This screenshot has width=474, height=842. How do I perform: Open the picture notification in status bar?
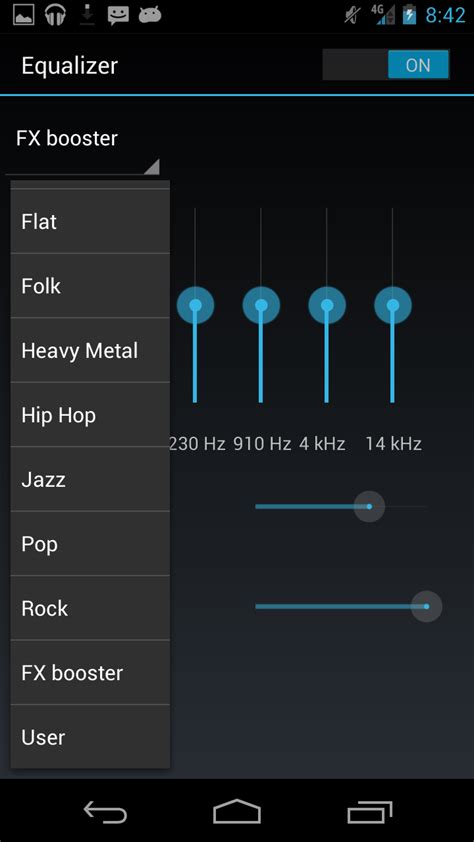(x=23, y=15)
